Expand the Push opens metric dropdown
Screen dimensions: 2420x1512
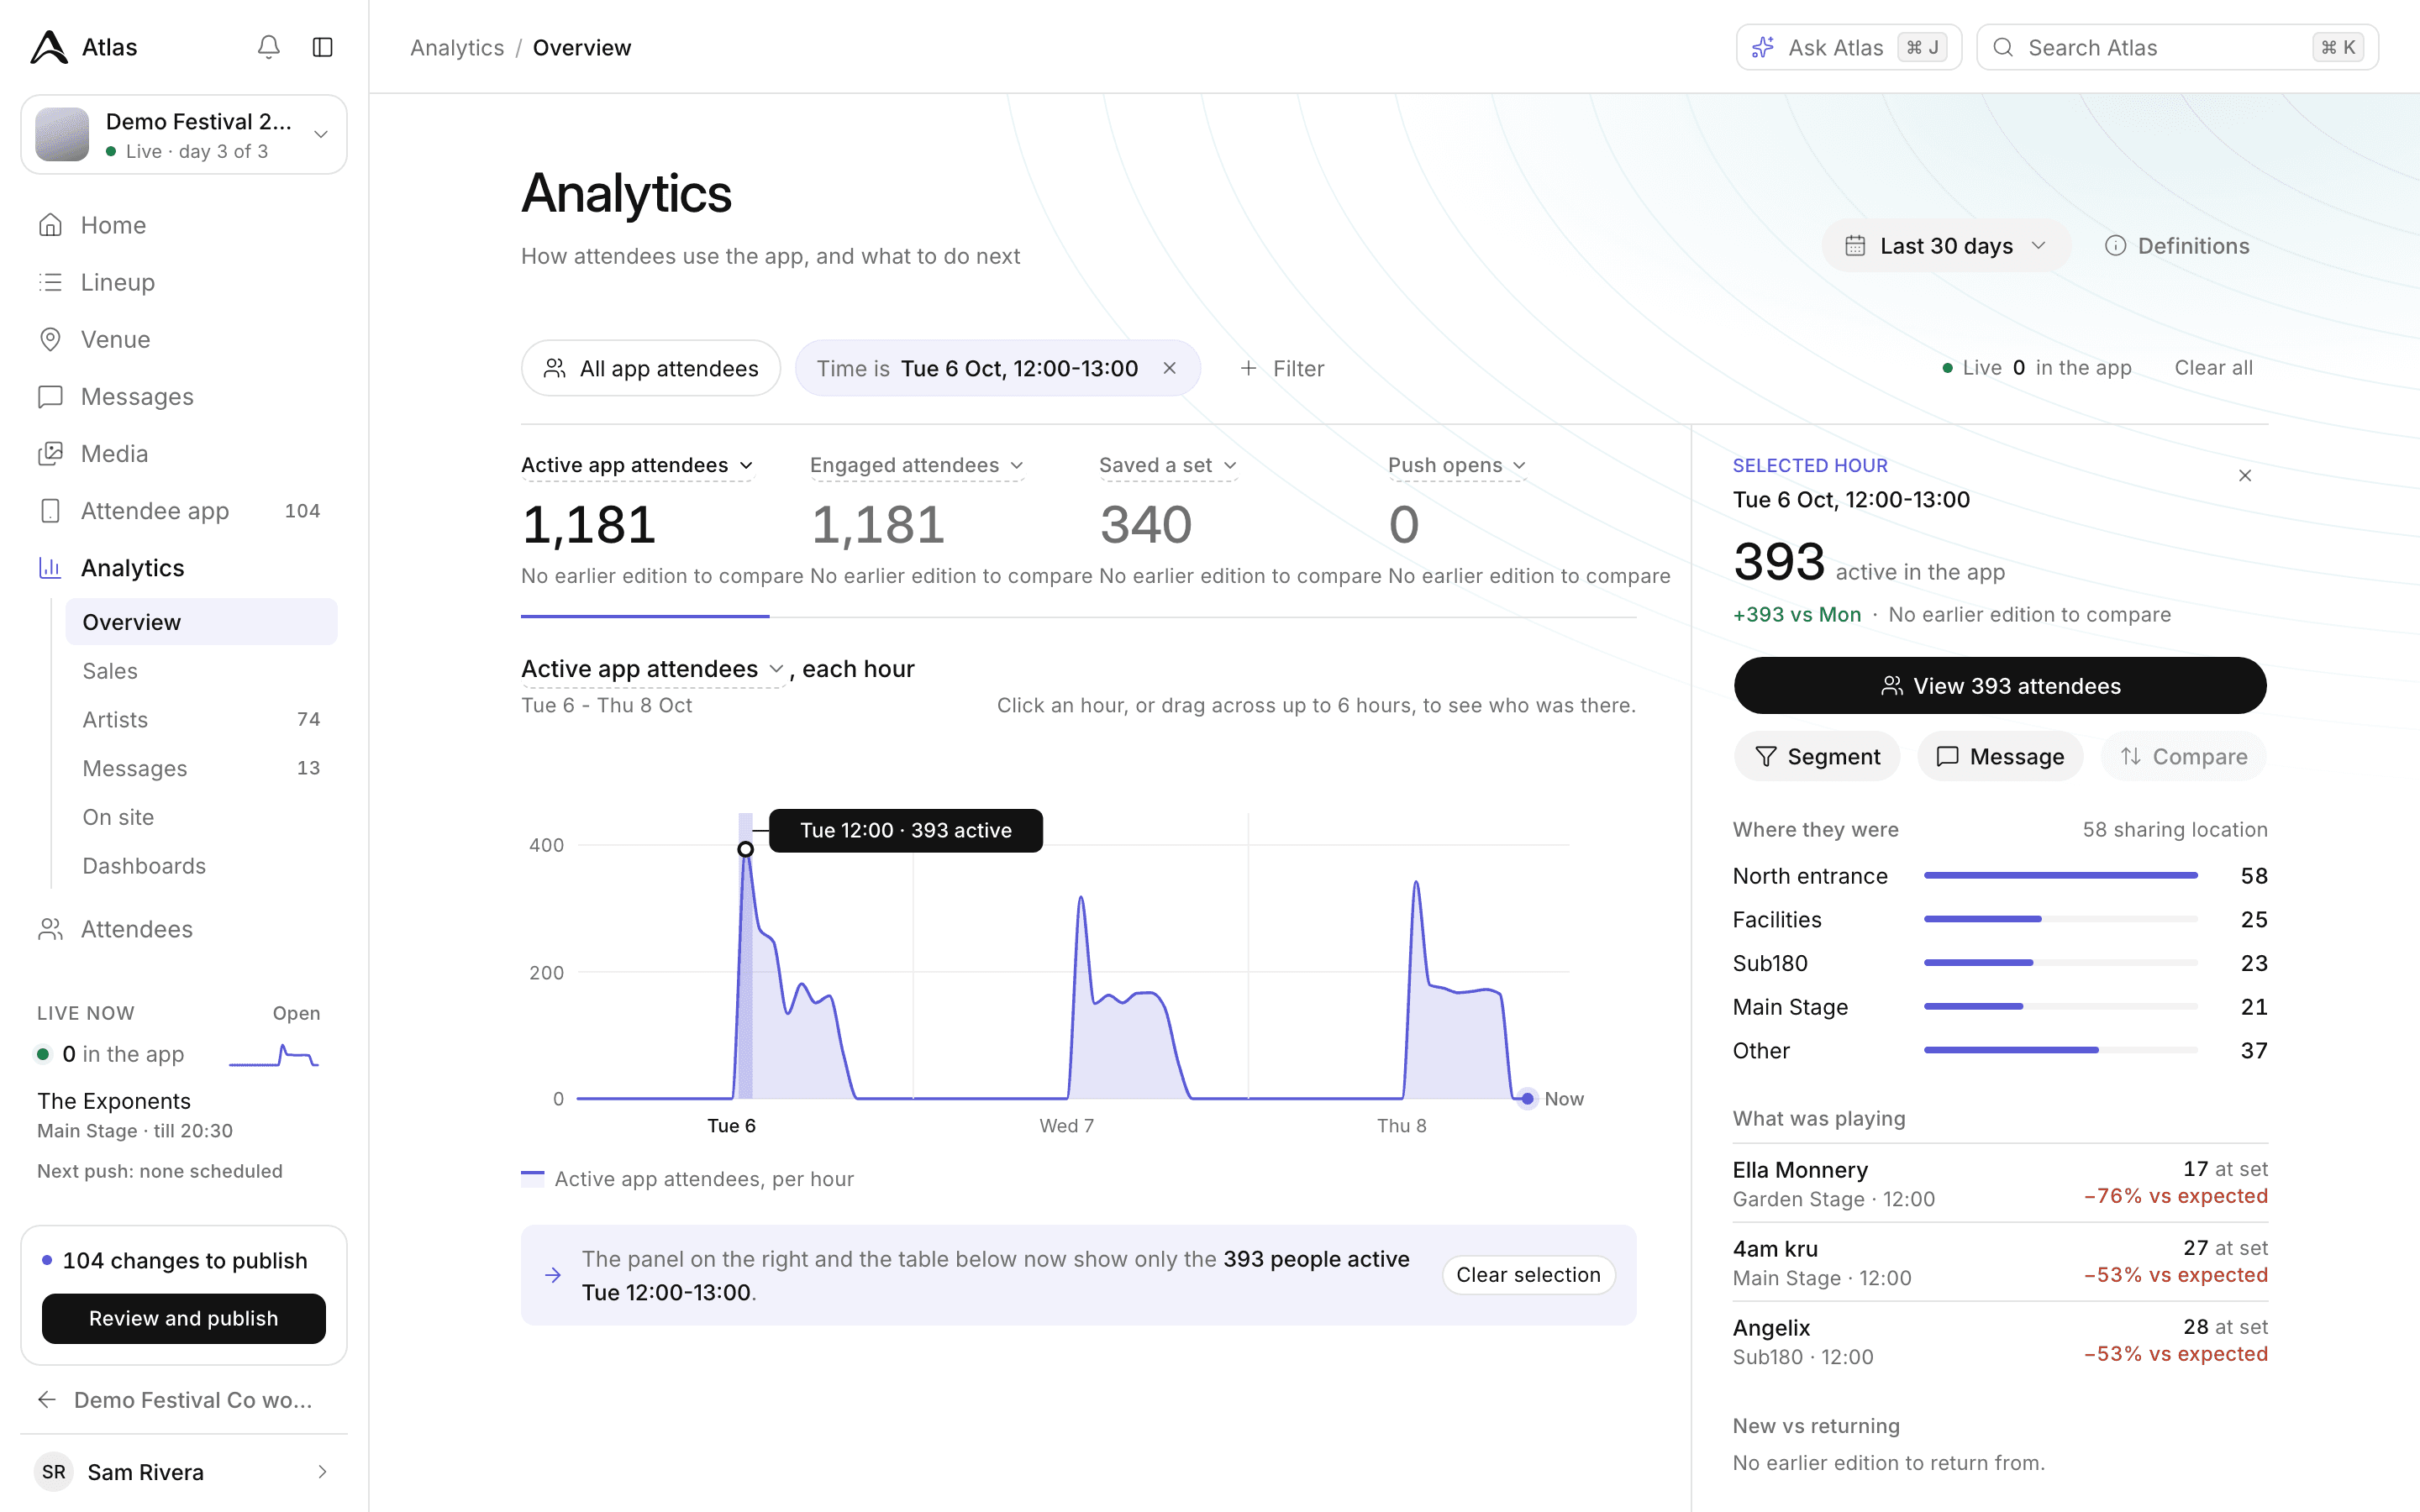[x=1457, y=465]
